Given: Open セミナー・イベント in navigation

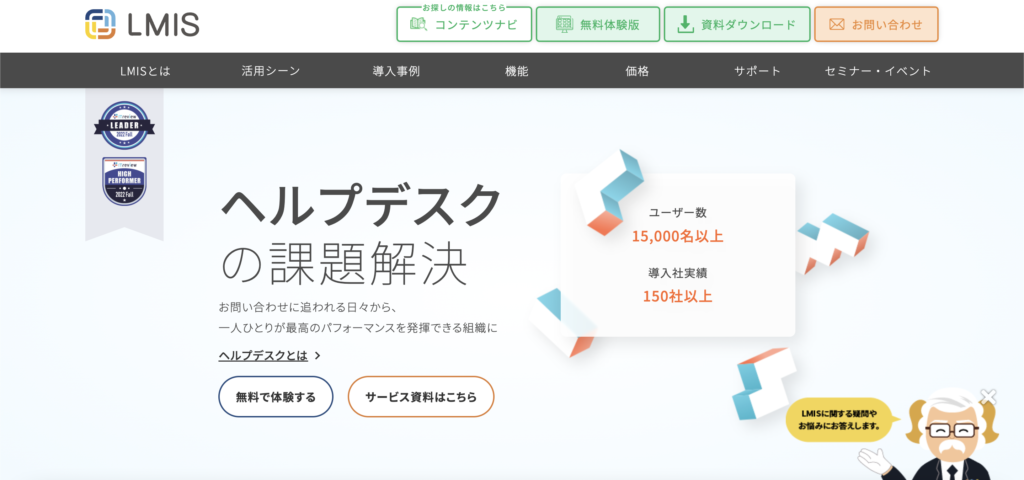Looking at the screenshot, I should click(878, 71).
